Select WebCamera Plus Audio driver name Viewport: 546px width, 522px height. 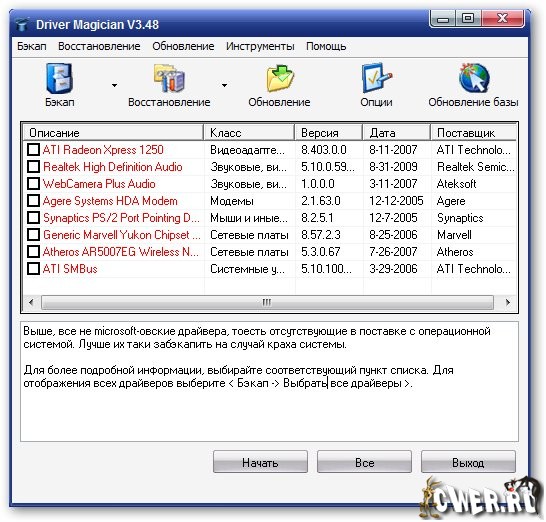pyautogui.click(x=99, y=184)
